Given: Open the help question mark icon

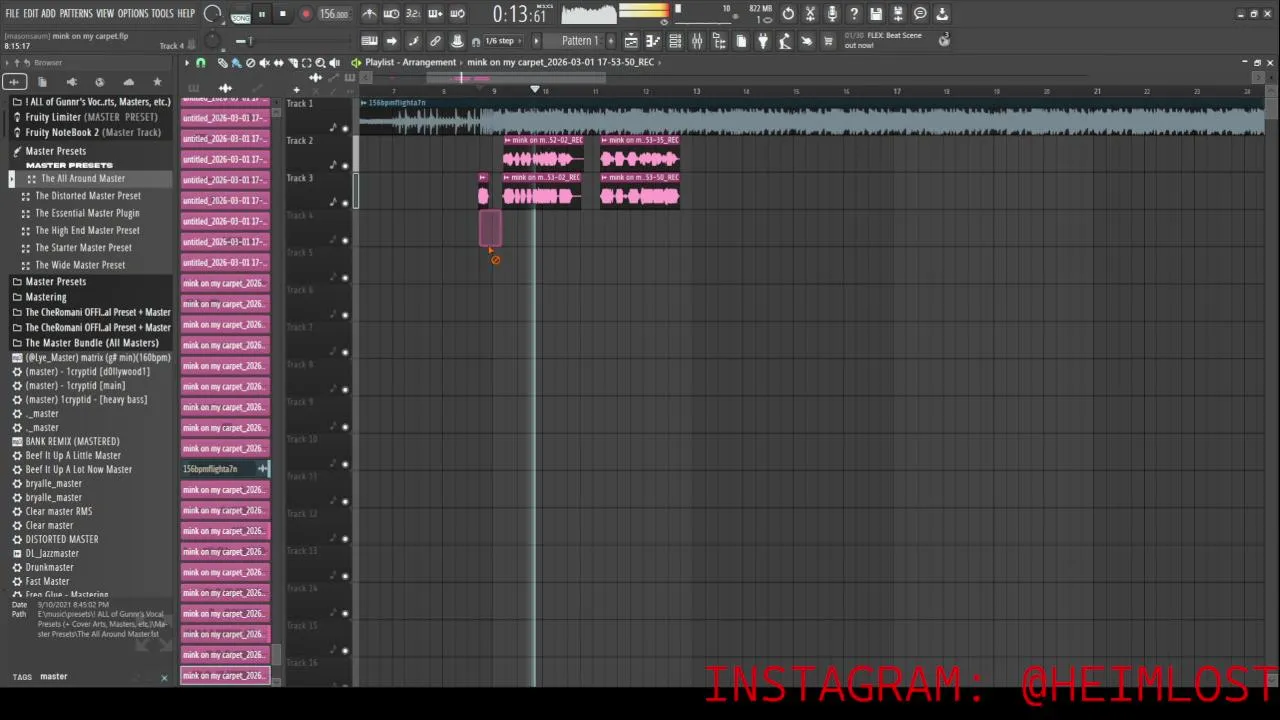Looking at the screenshot, I should [x=854, y=14].
